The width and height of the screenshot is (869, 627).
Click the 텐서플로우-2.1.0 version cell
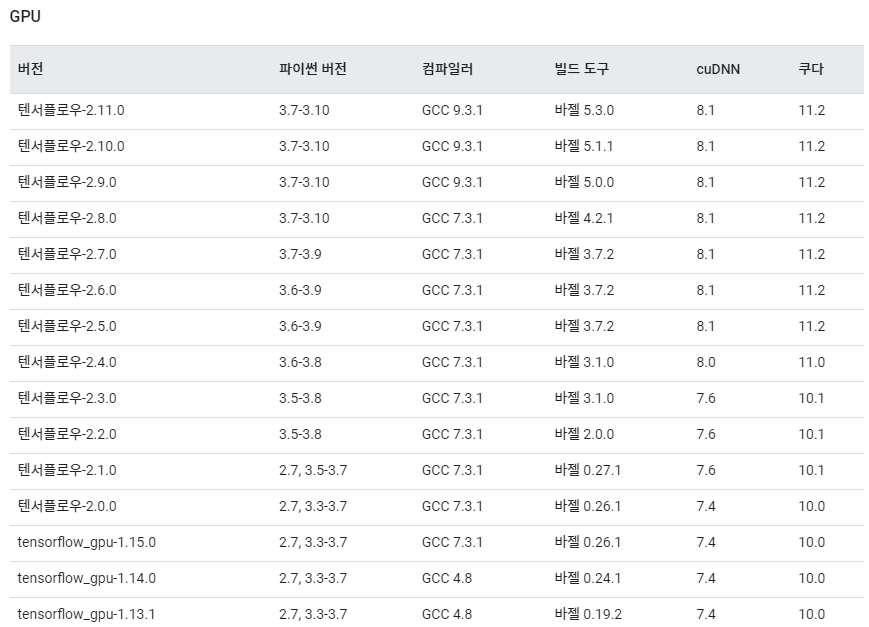(x=67, y=470)
